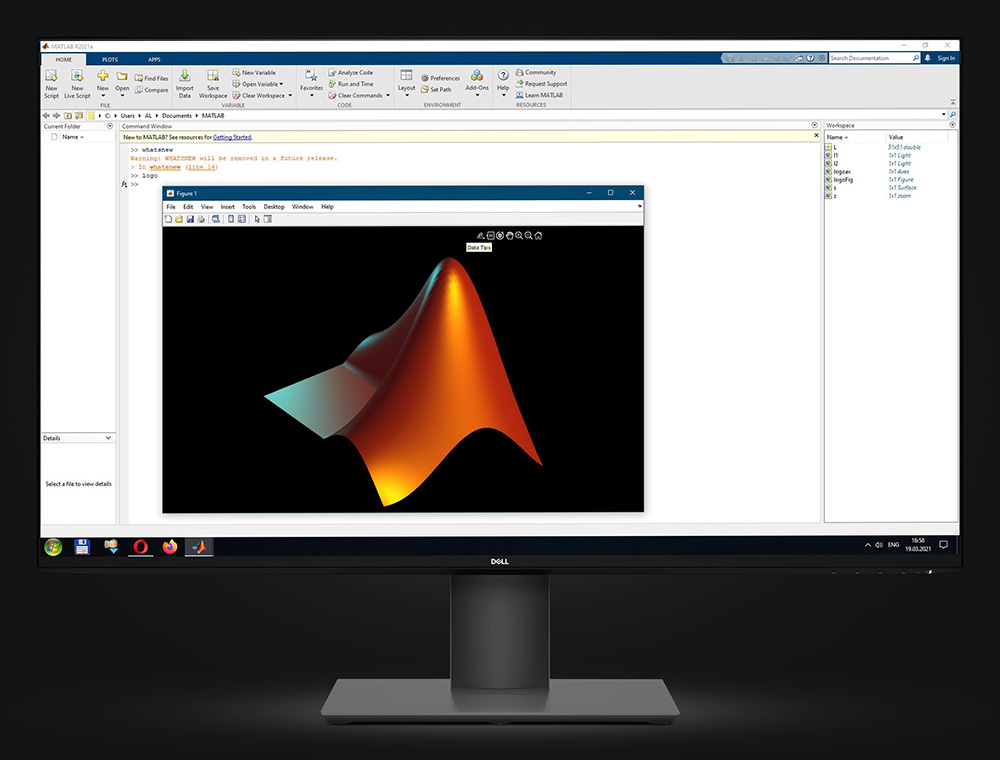Switch to the PLOTS tab
Viewport: 1000px width, 760px height.
pyautogui.click(x=110, y=59)
